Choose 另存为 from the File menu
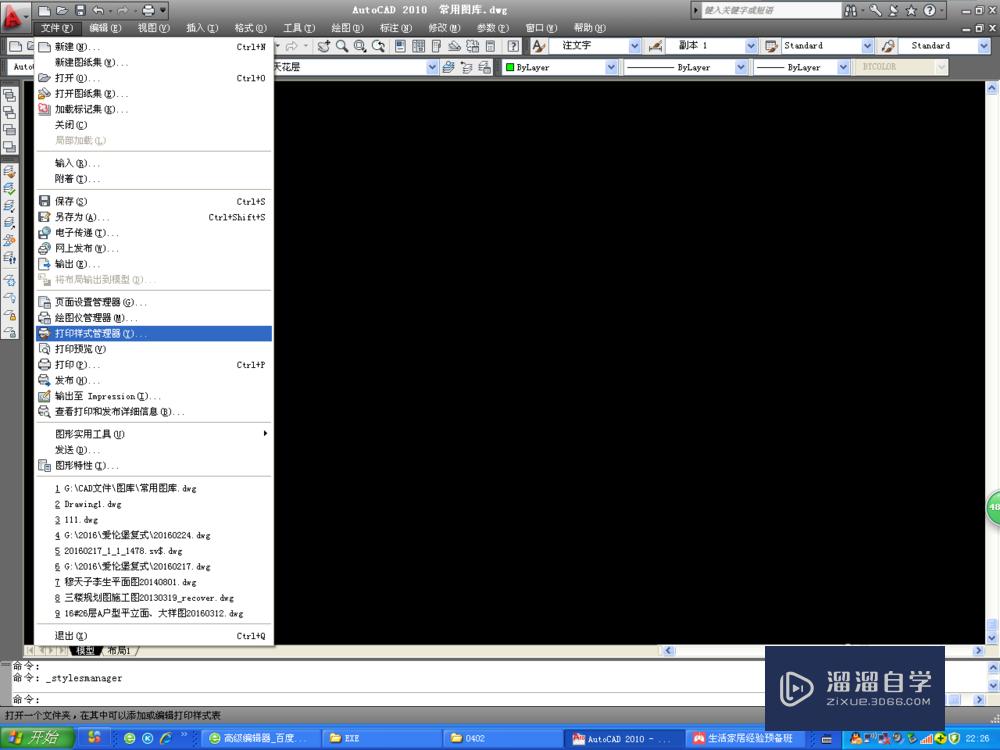Screen dimensions: 1000x750 tap(154, 217)
